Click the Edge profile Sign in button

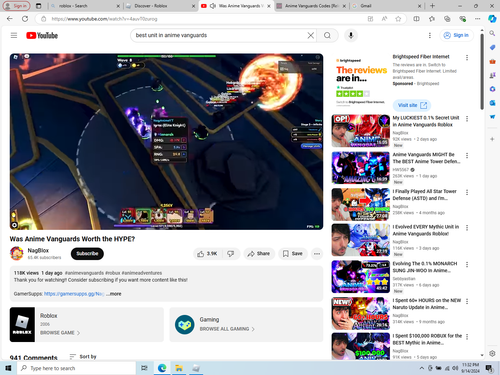[x=16, y=6]
